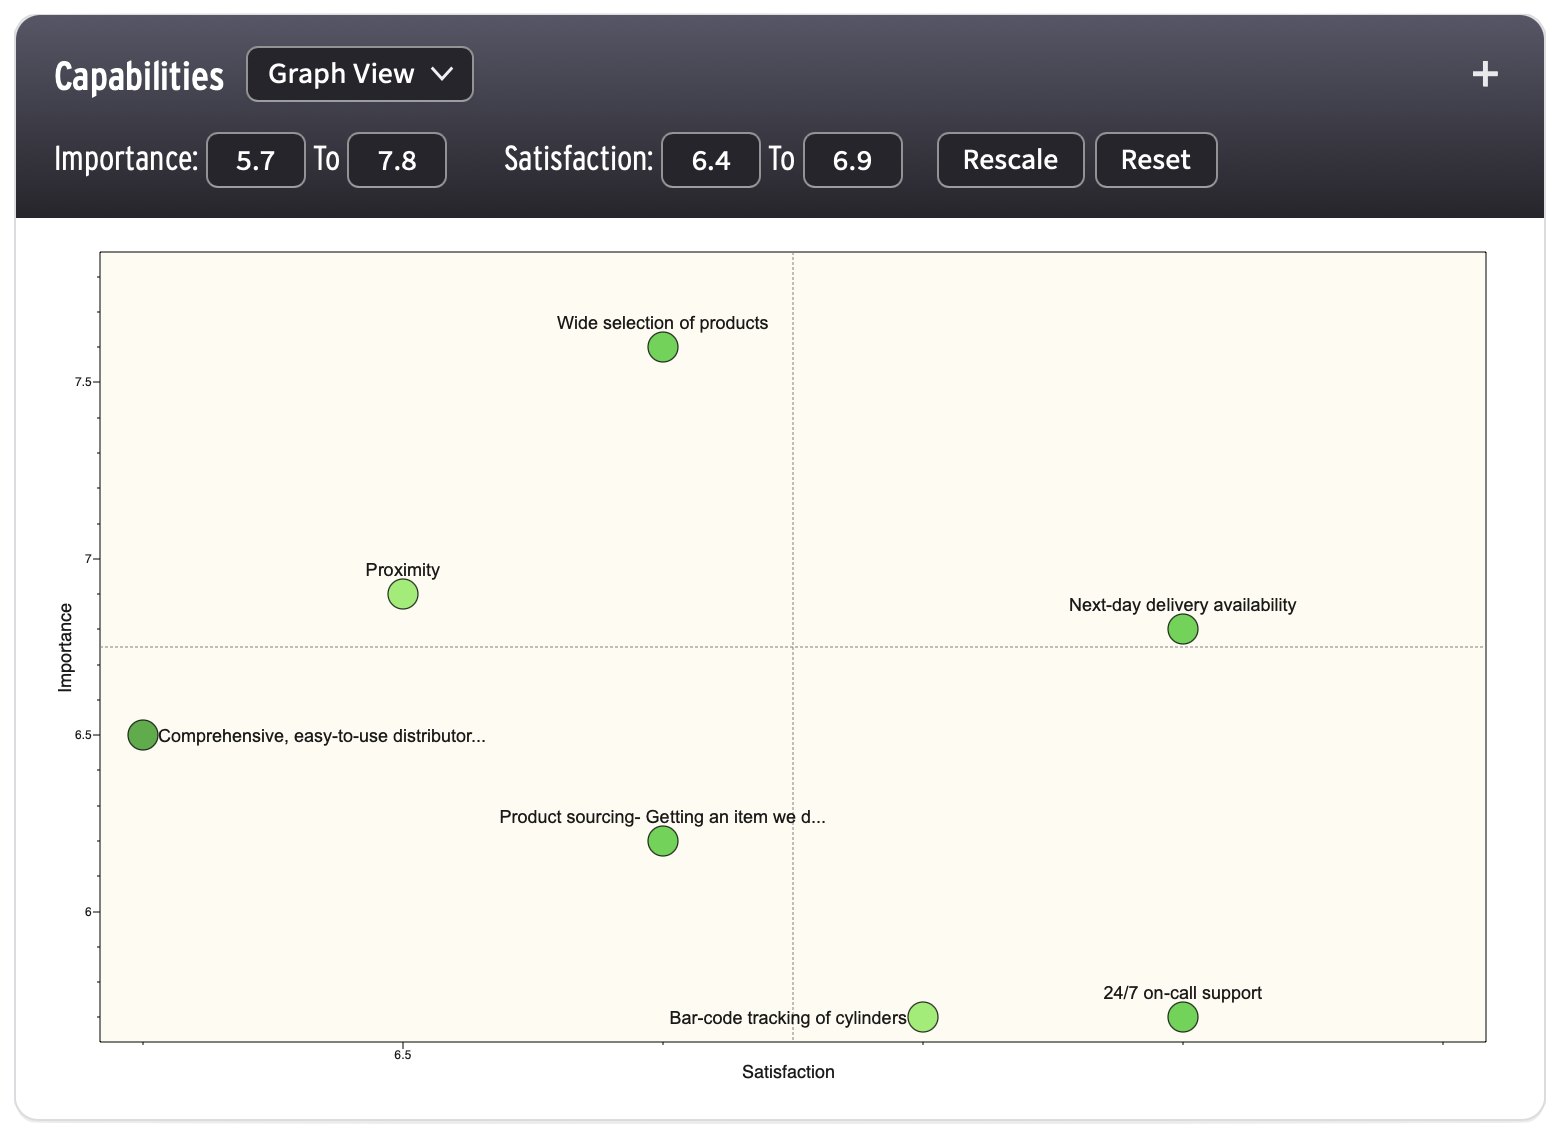Image resolution: width=1560 pixels, height=1146 pixels.
Task: Select the Wide selection of products point
Action: [x=663, y=347]
